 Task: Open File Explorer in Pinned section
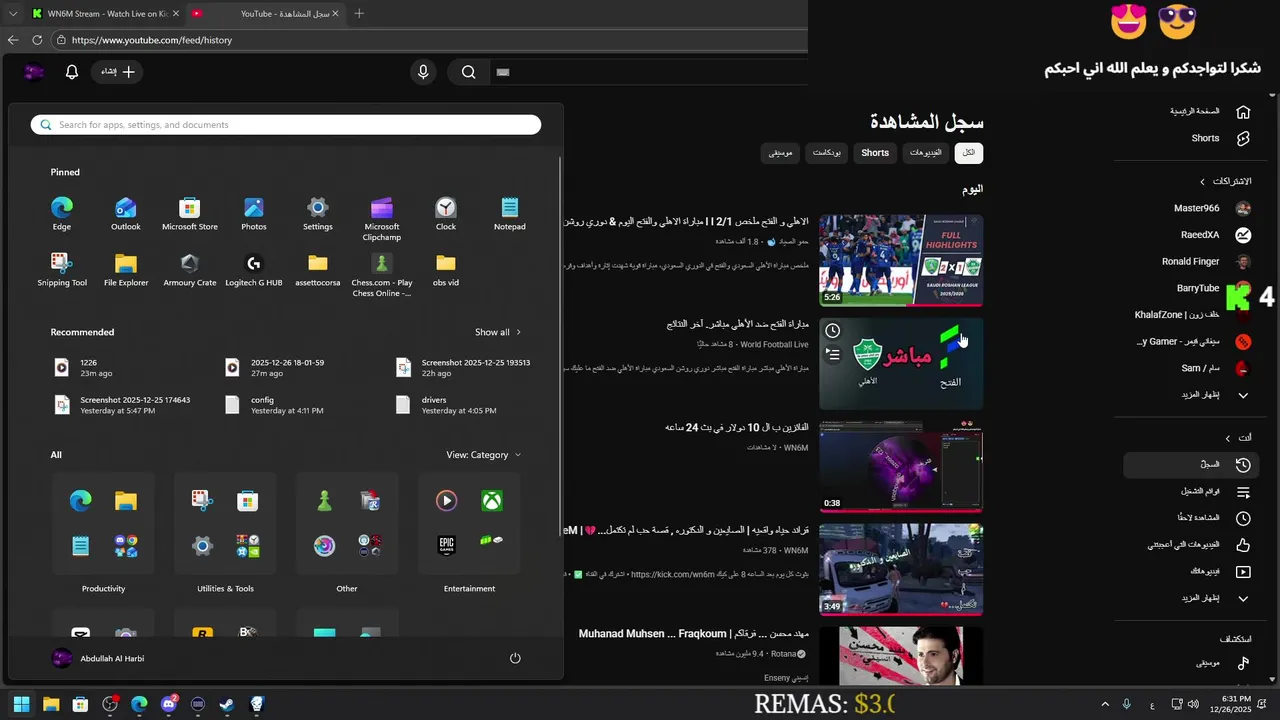[126, 270]
